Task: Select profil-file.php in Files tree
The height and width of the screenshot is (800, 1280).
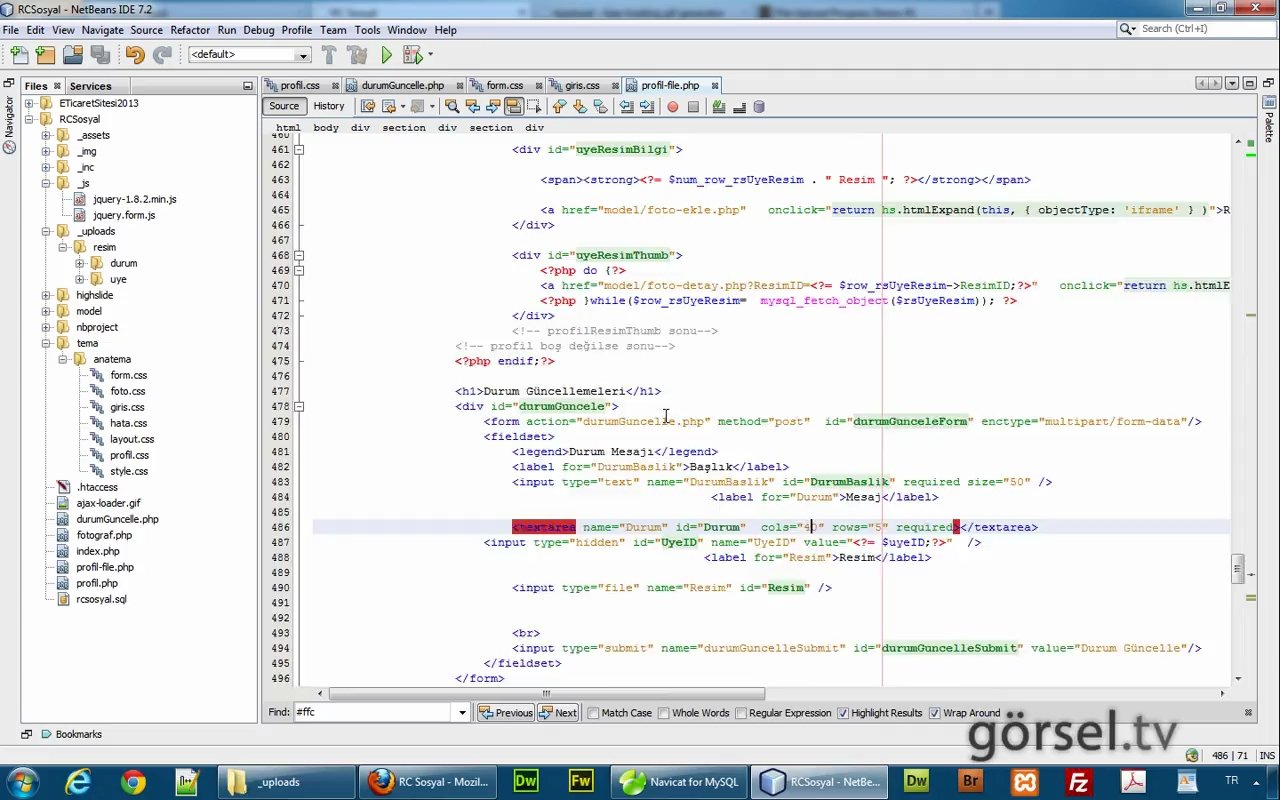Action: tap(105, 567)
